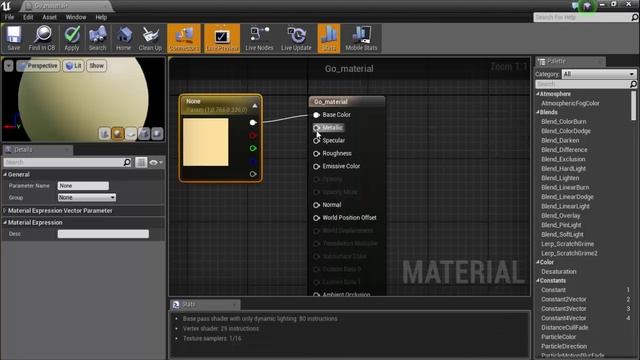Image resolution: width=640 pixels, height=360 pixels.
Task: Switch to the Palette tab
Action: tap(570, 61)
